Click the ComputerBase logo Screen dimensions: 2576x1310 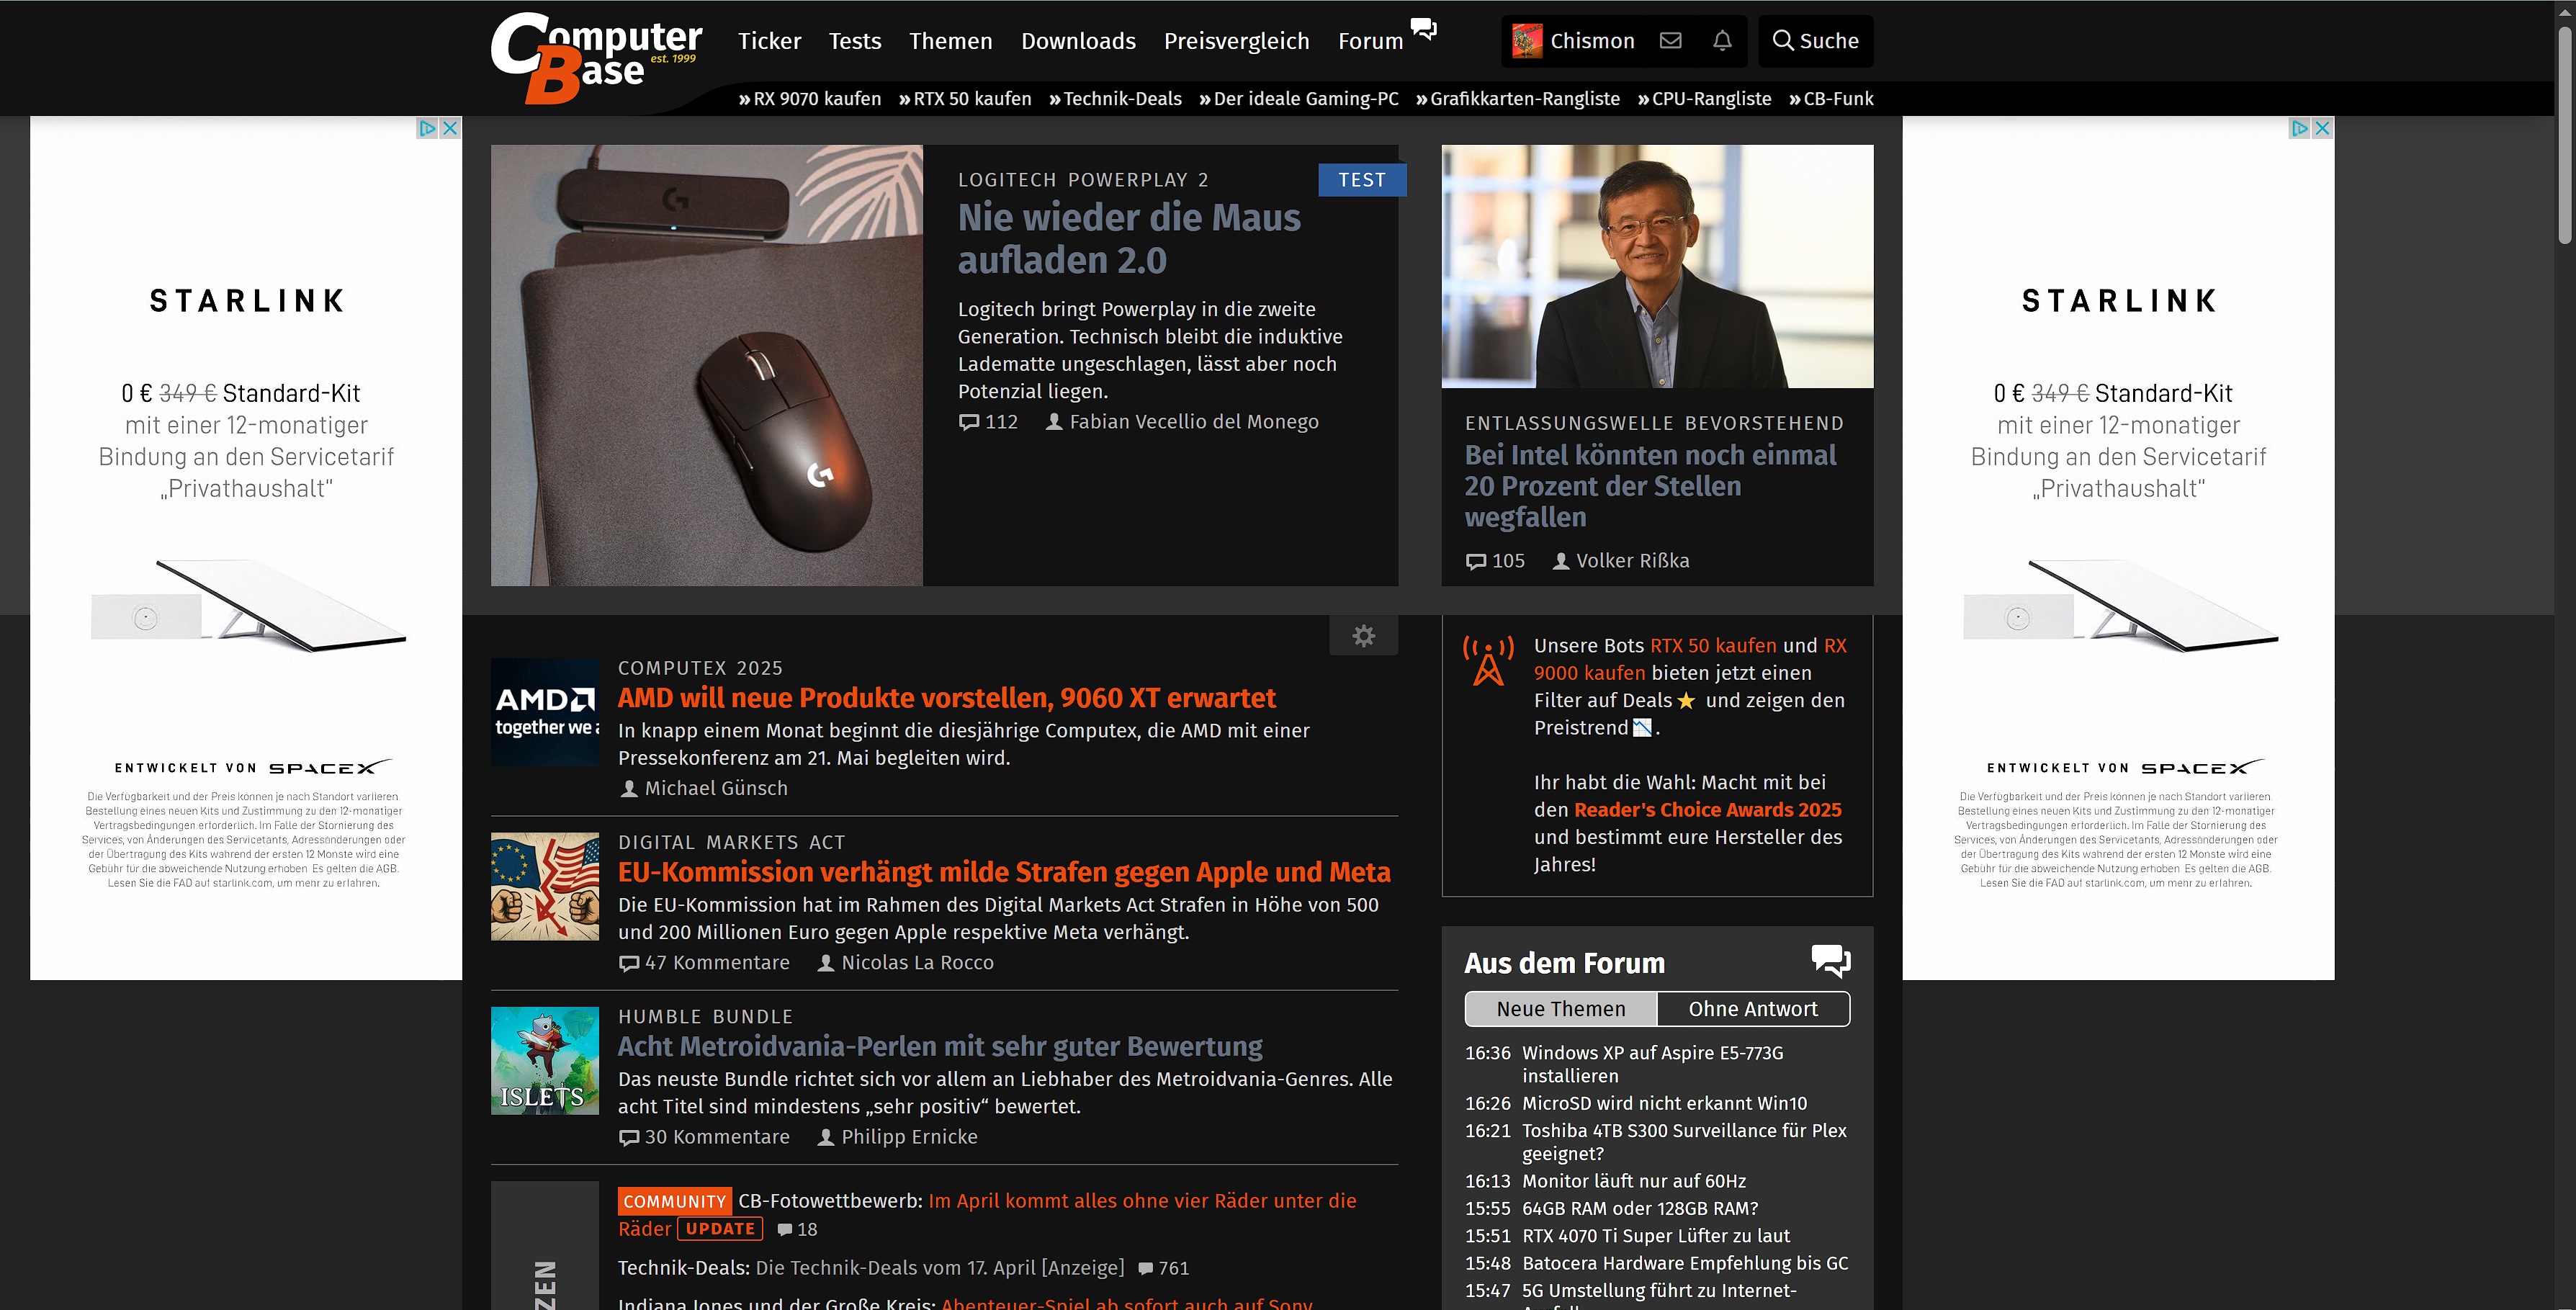[596, 58]
